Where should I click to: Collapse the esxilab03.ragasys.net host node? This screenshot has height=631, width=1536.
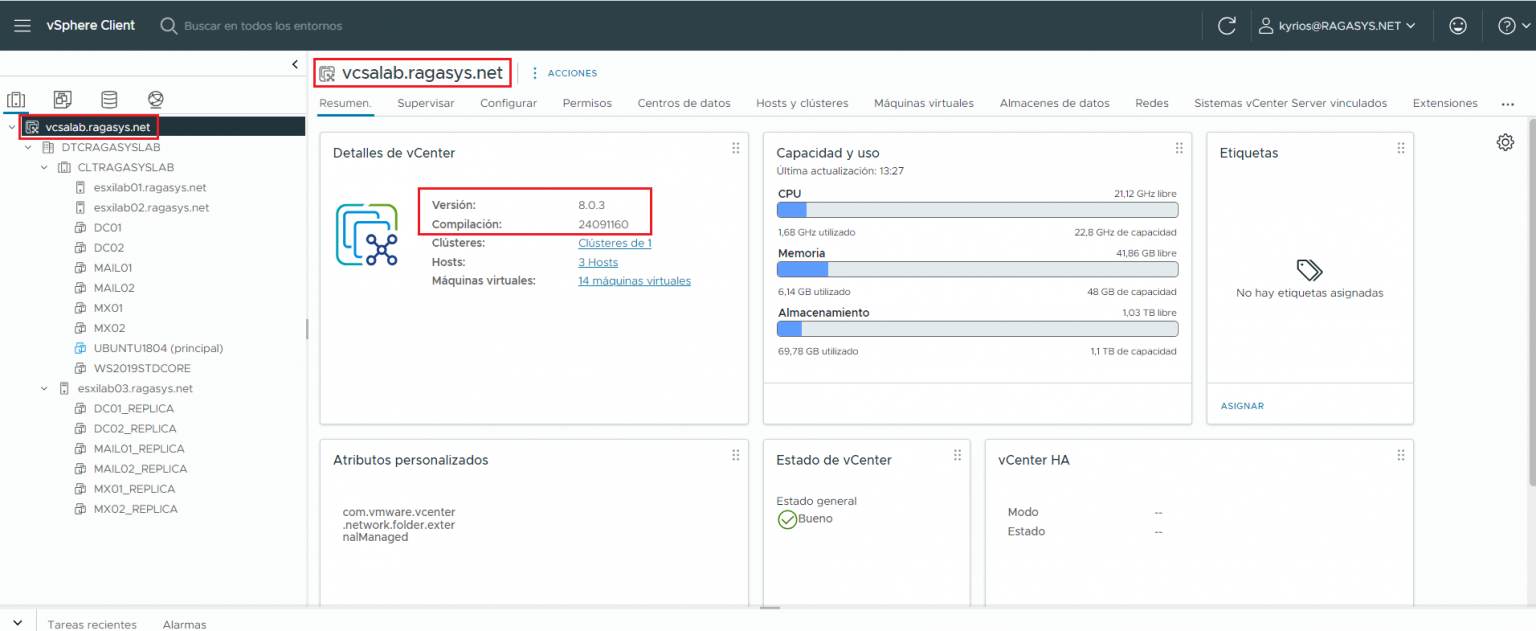point(44,388)
